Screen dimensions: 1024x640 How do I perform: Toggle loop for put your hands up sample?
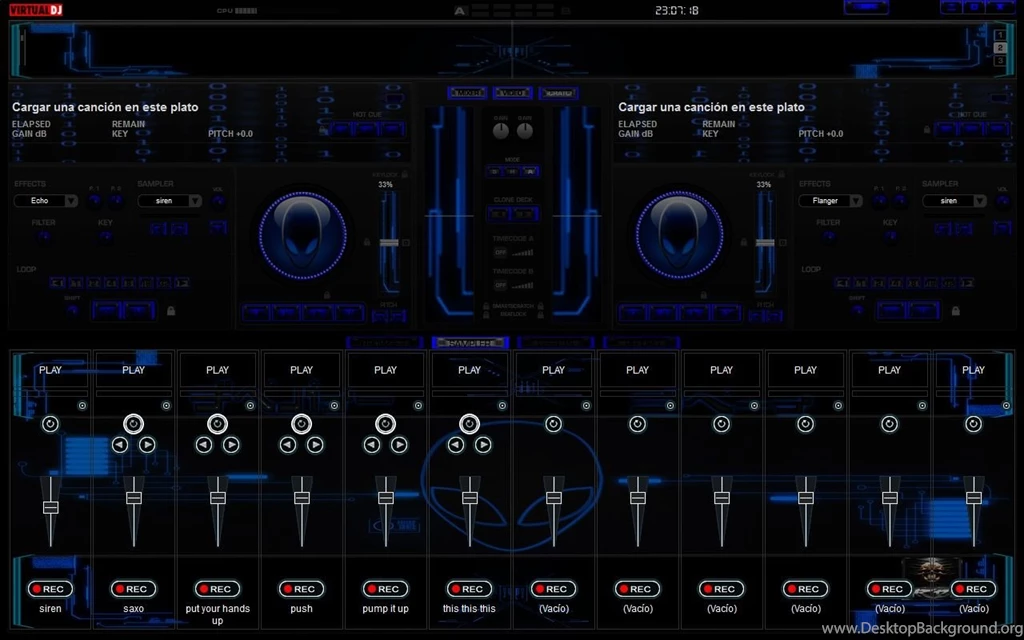pyautogui.click(x=217, y=424)
